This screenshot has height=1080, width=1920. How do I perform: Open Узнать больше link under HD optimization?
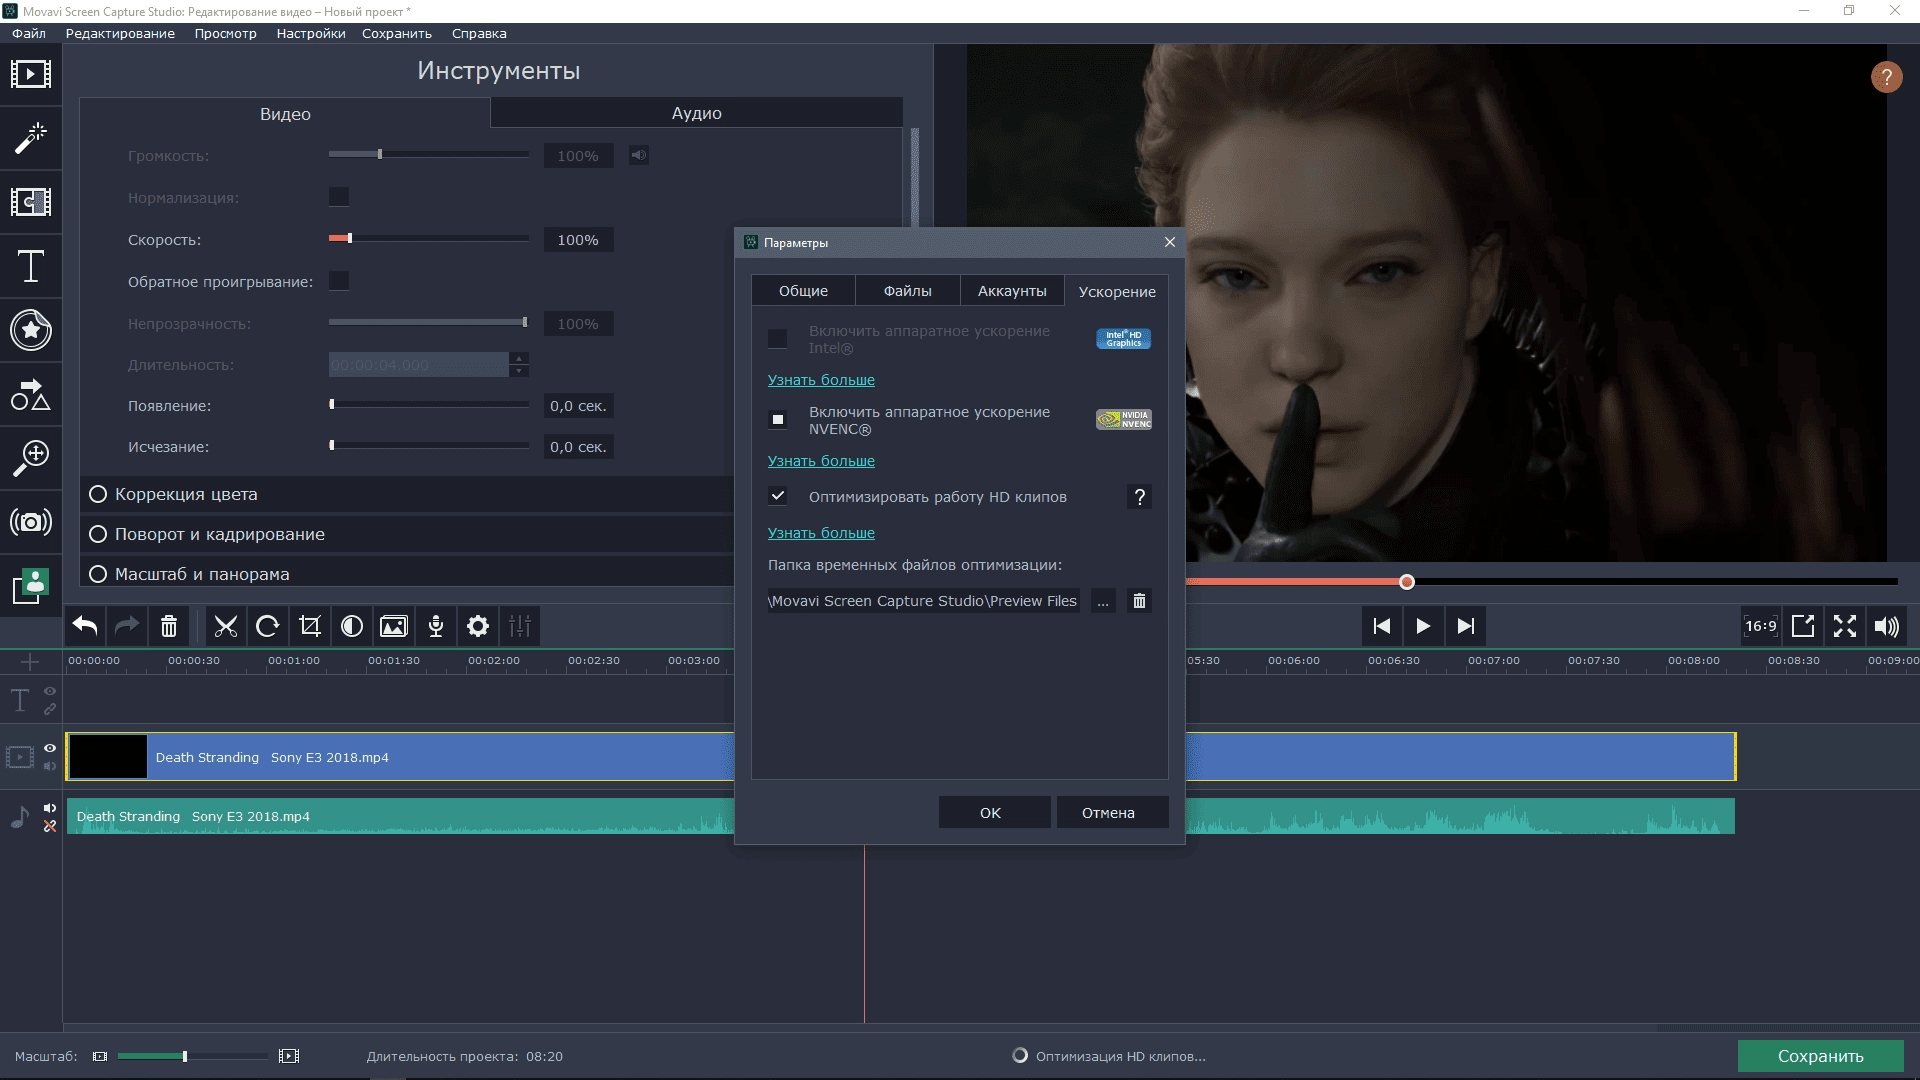(x=821, y=533)
